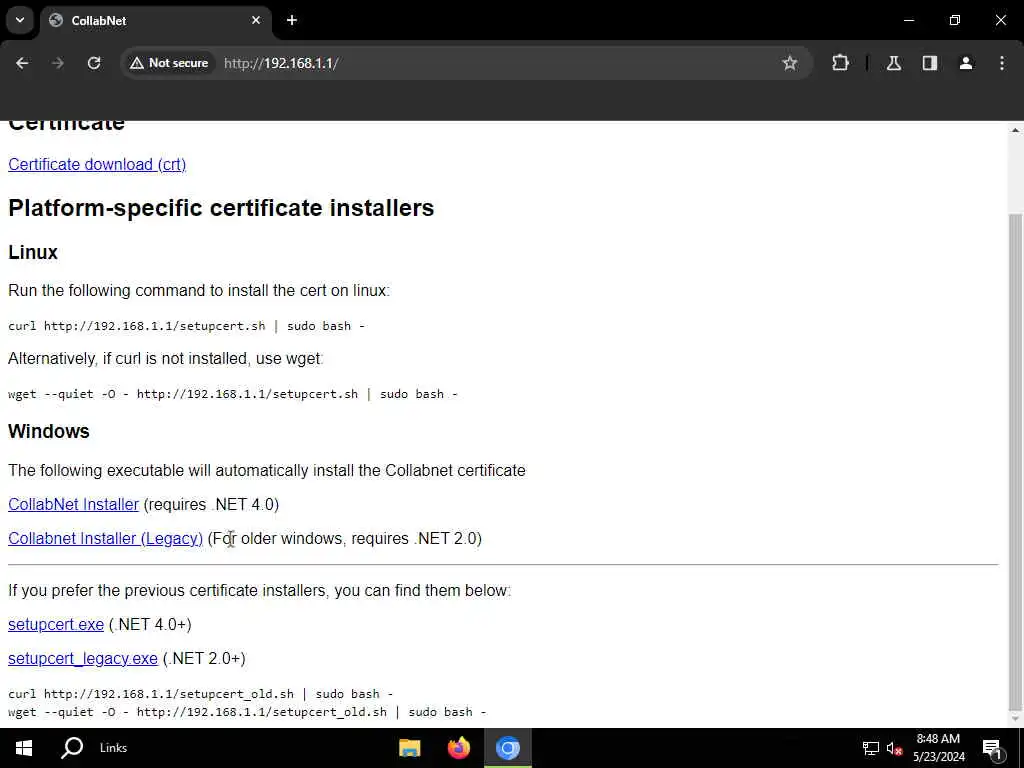Click the curl setupcert.sh command text
Image resolution: width=1024 pixels, height=768 pixels.
click(x=186, y=326)
